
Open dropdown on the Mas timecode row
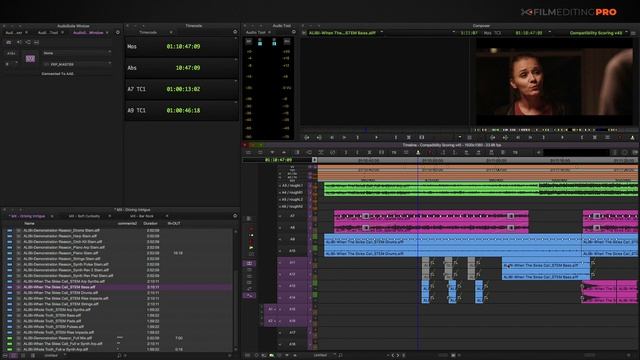pyautogui.click(x=236, y=38)
